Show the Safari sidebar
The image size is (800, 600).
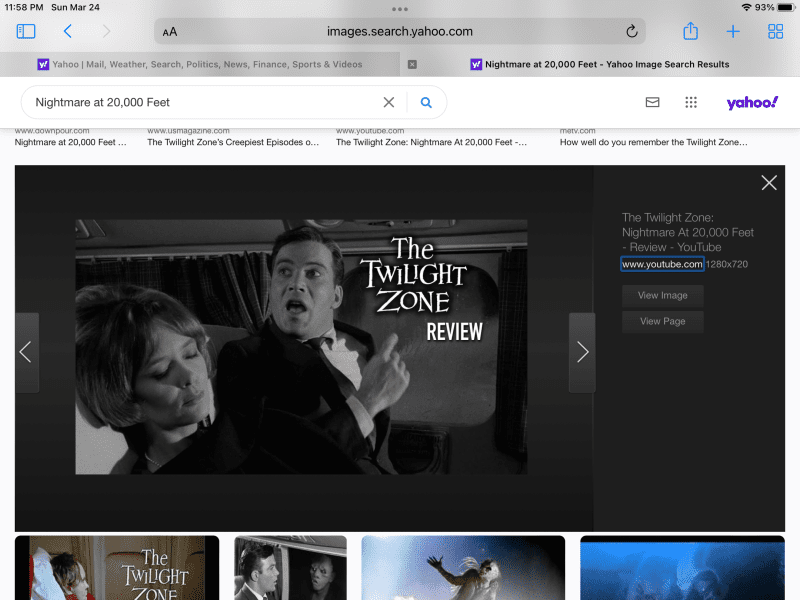tap(26, 32)
